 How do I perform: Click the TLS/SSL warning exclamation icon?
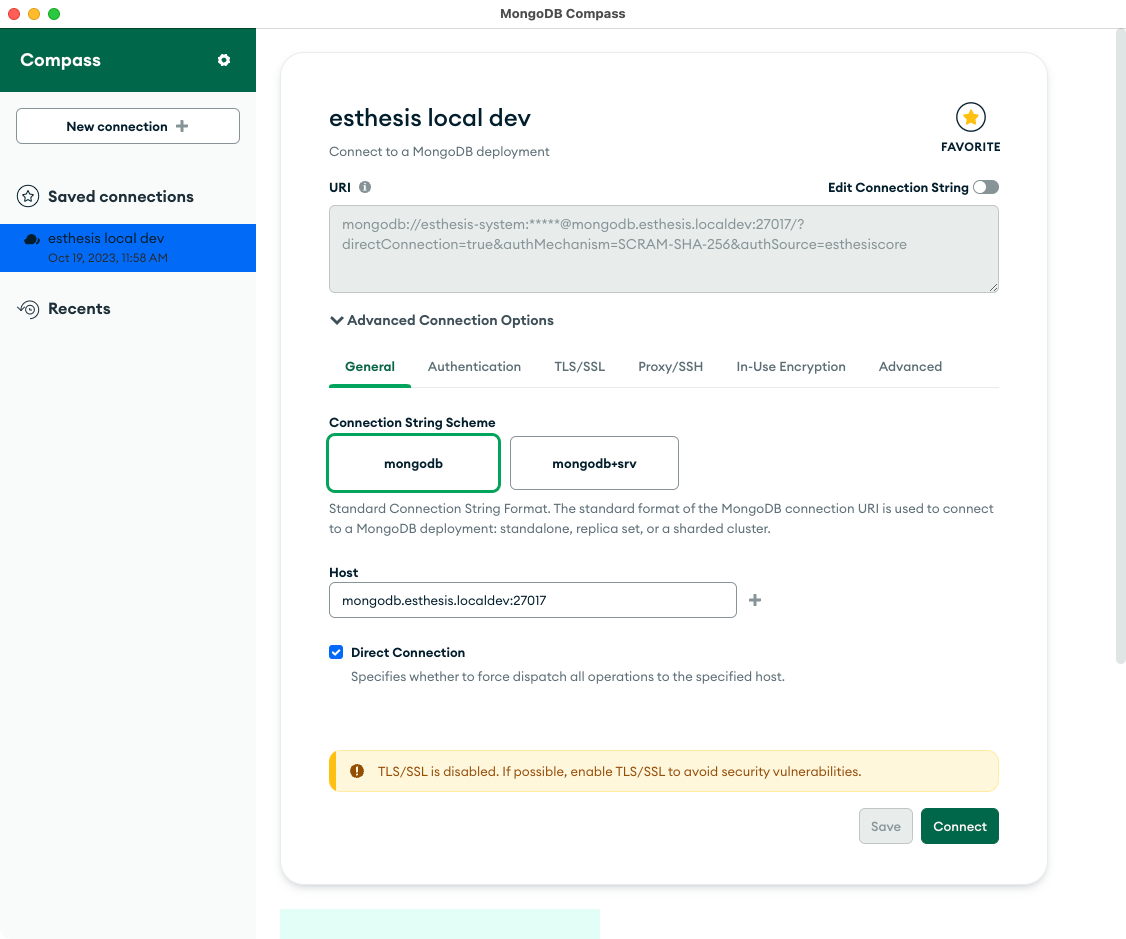click(x=357, y=771)
